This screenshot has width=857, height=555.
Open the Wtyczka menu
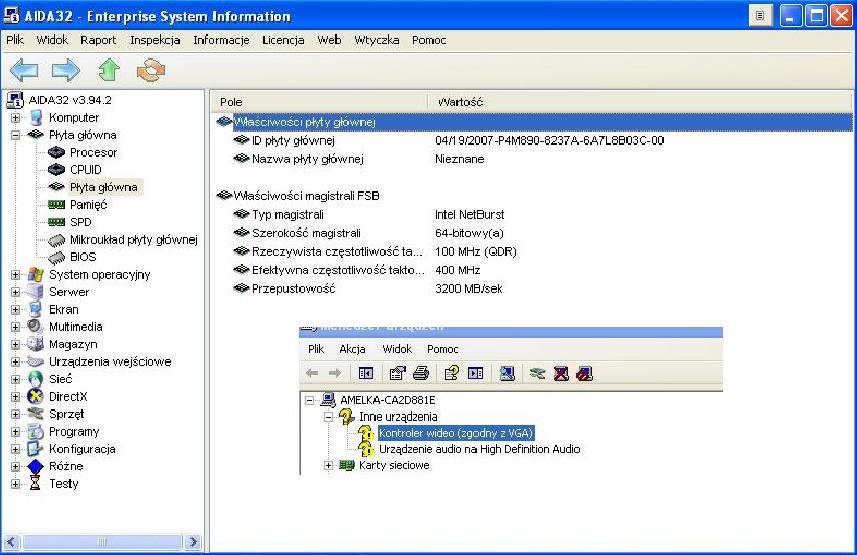click(377, 40)
